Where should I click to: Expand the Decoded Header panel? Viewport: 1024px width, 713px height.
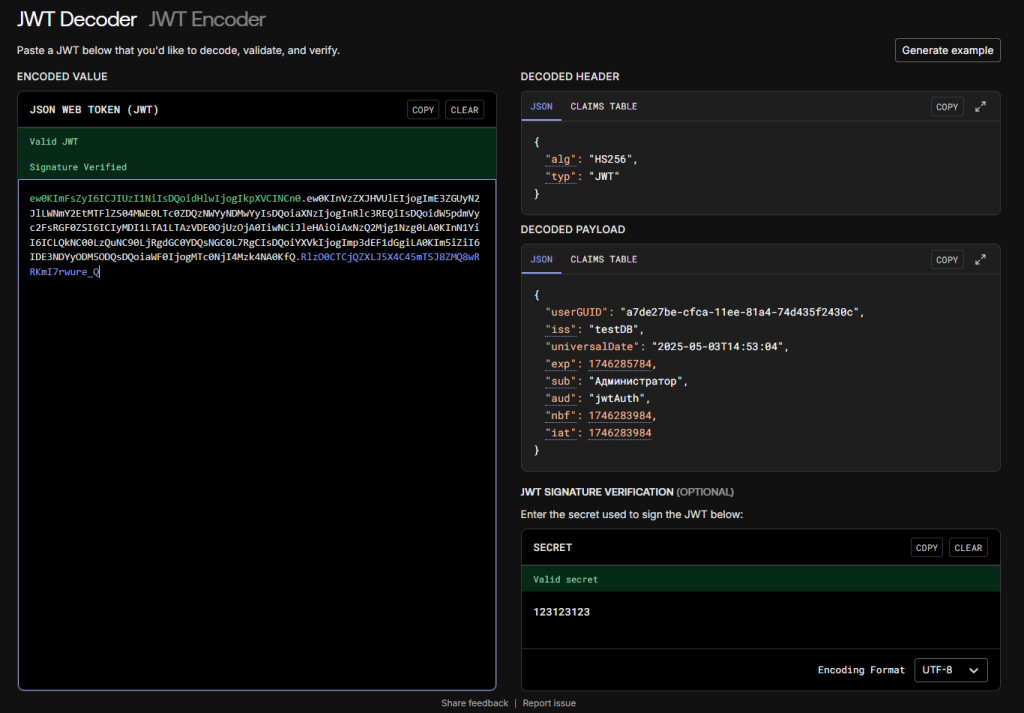tap(980, 107)
